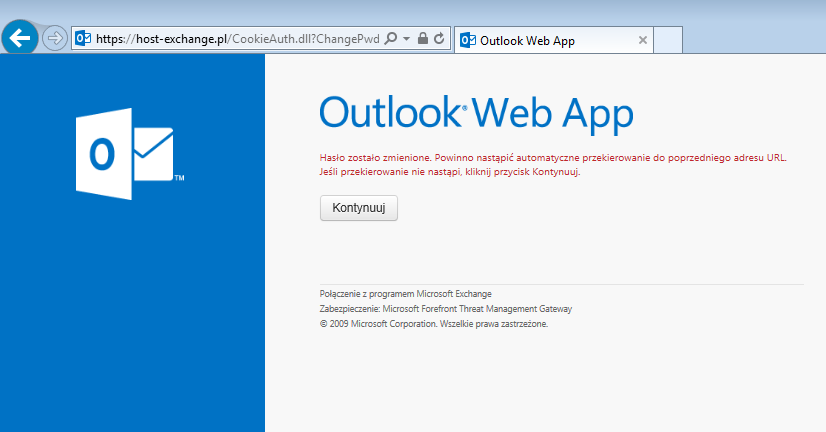Refresh the page with the reload icon
Screen dimensions: 826x432
pos(439,38)
